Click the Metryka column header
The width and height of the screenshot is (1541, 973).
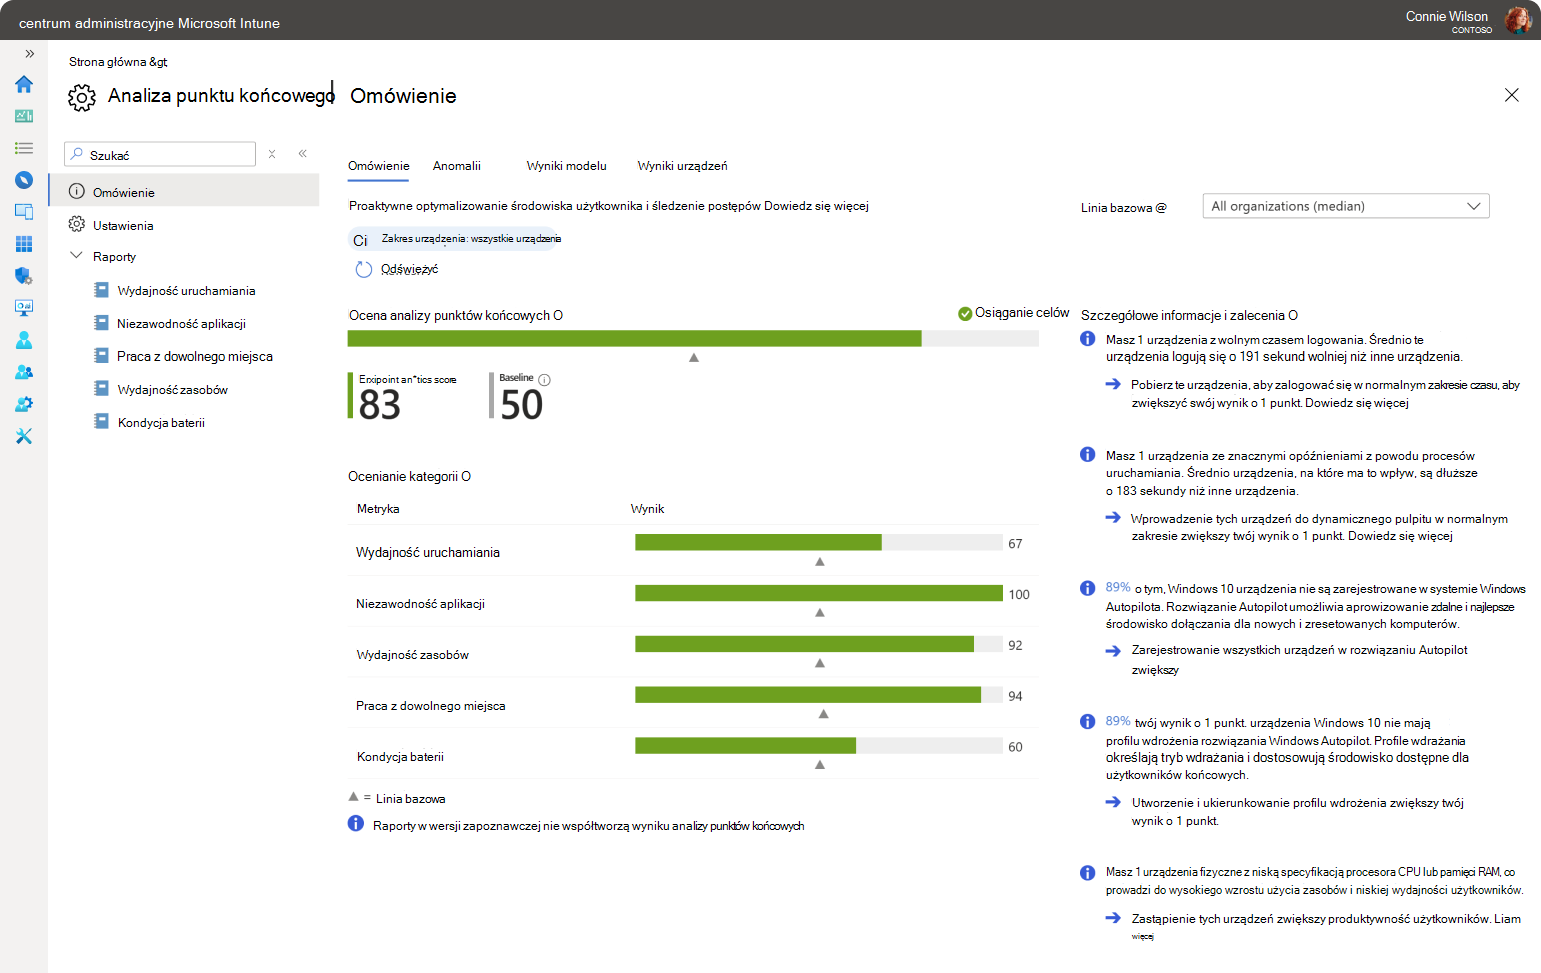point(378,509)
